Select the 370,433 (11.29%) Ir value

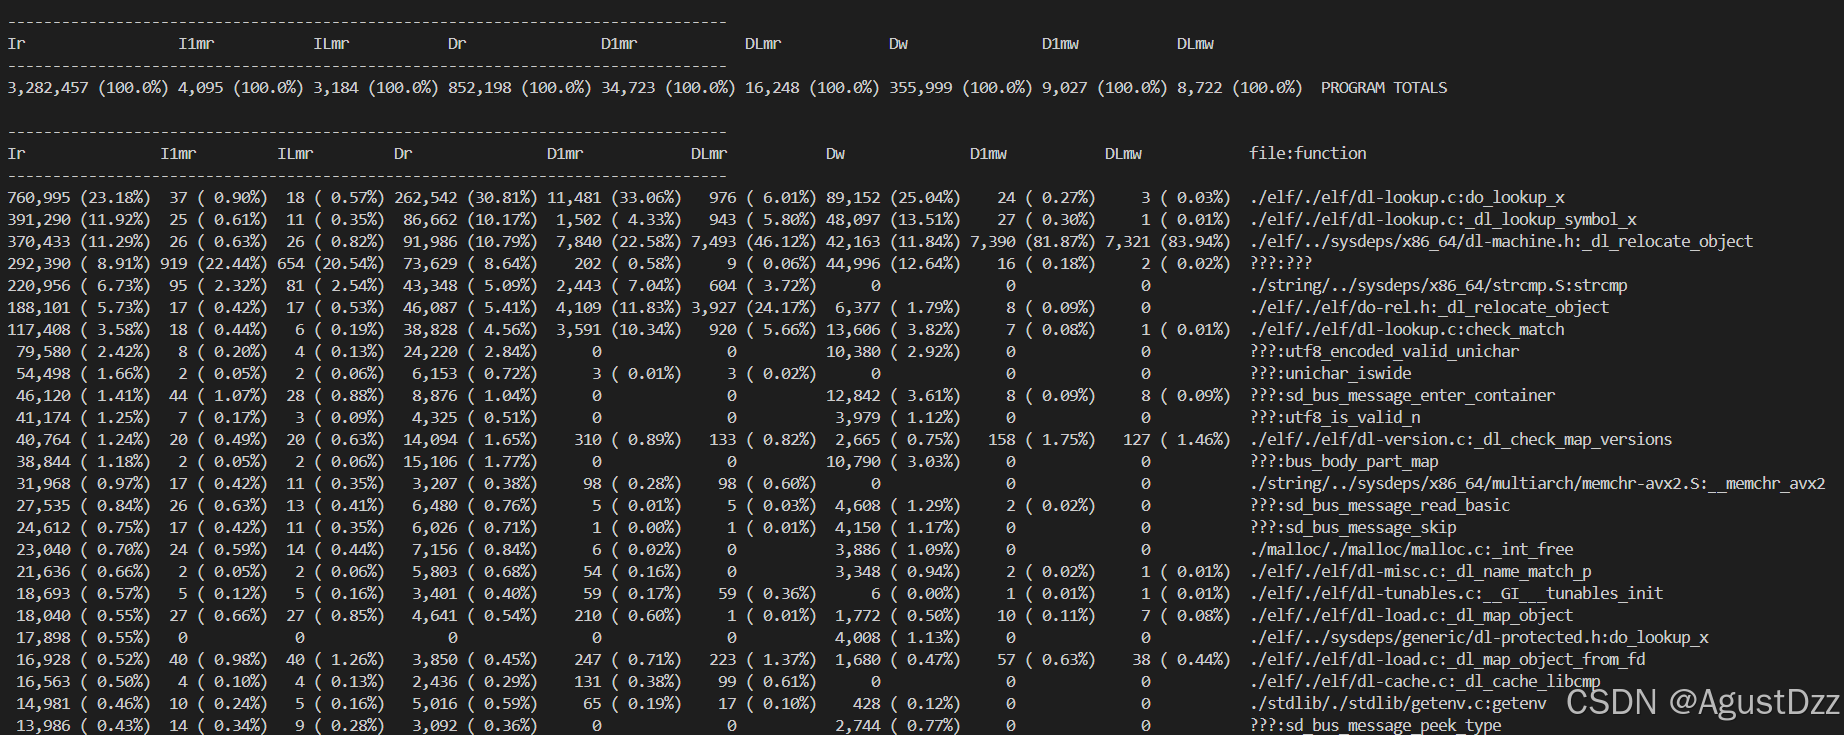pyautogui.click(x=79, y=242)
